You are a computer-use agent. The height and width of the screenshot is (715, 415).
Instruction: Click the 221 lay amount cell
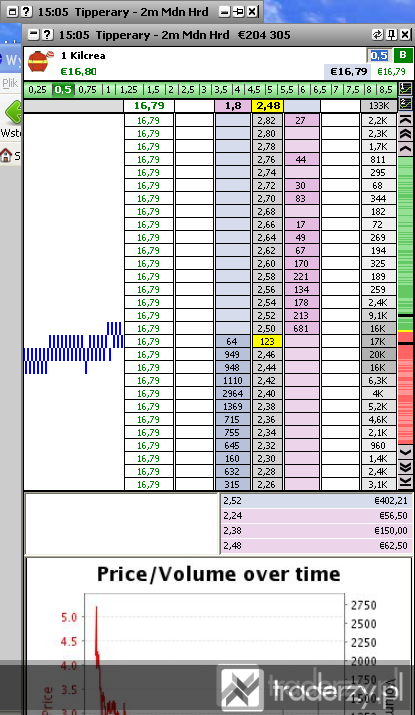301,276
